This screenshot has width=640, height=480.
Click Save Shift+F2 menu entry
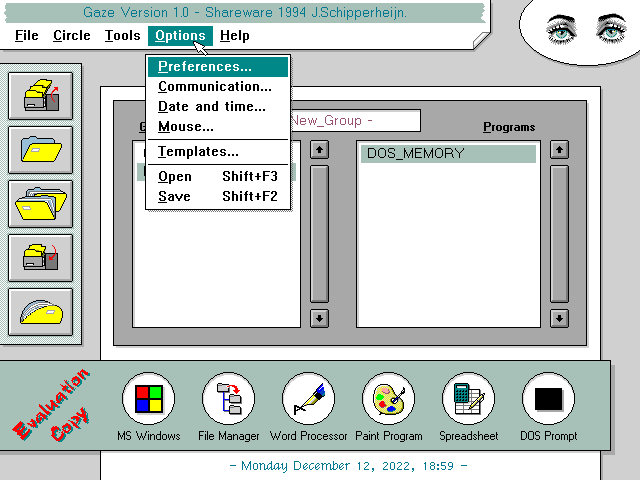click(x=218, y=196)
